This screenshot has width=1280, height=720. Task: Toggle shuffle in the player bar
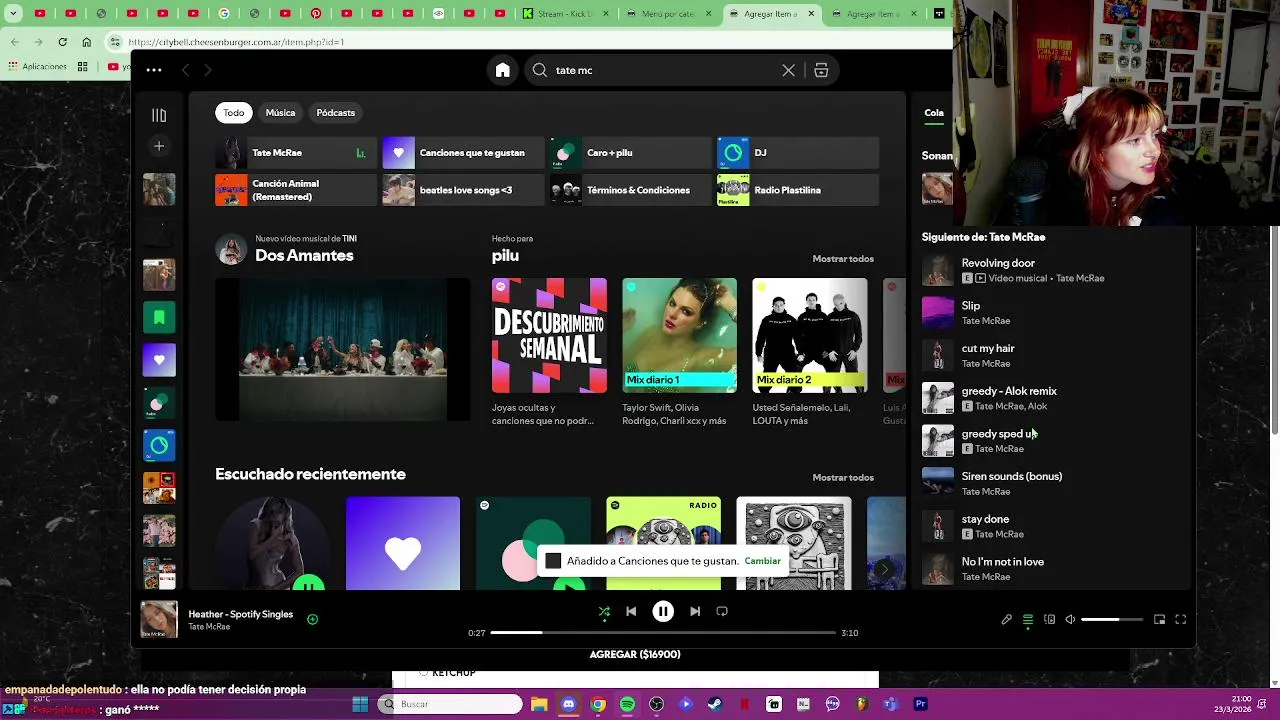pyautogui.click(x=604, y=611)
